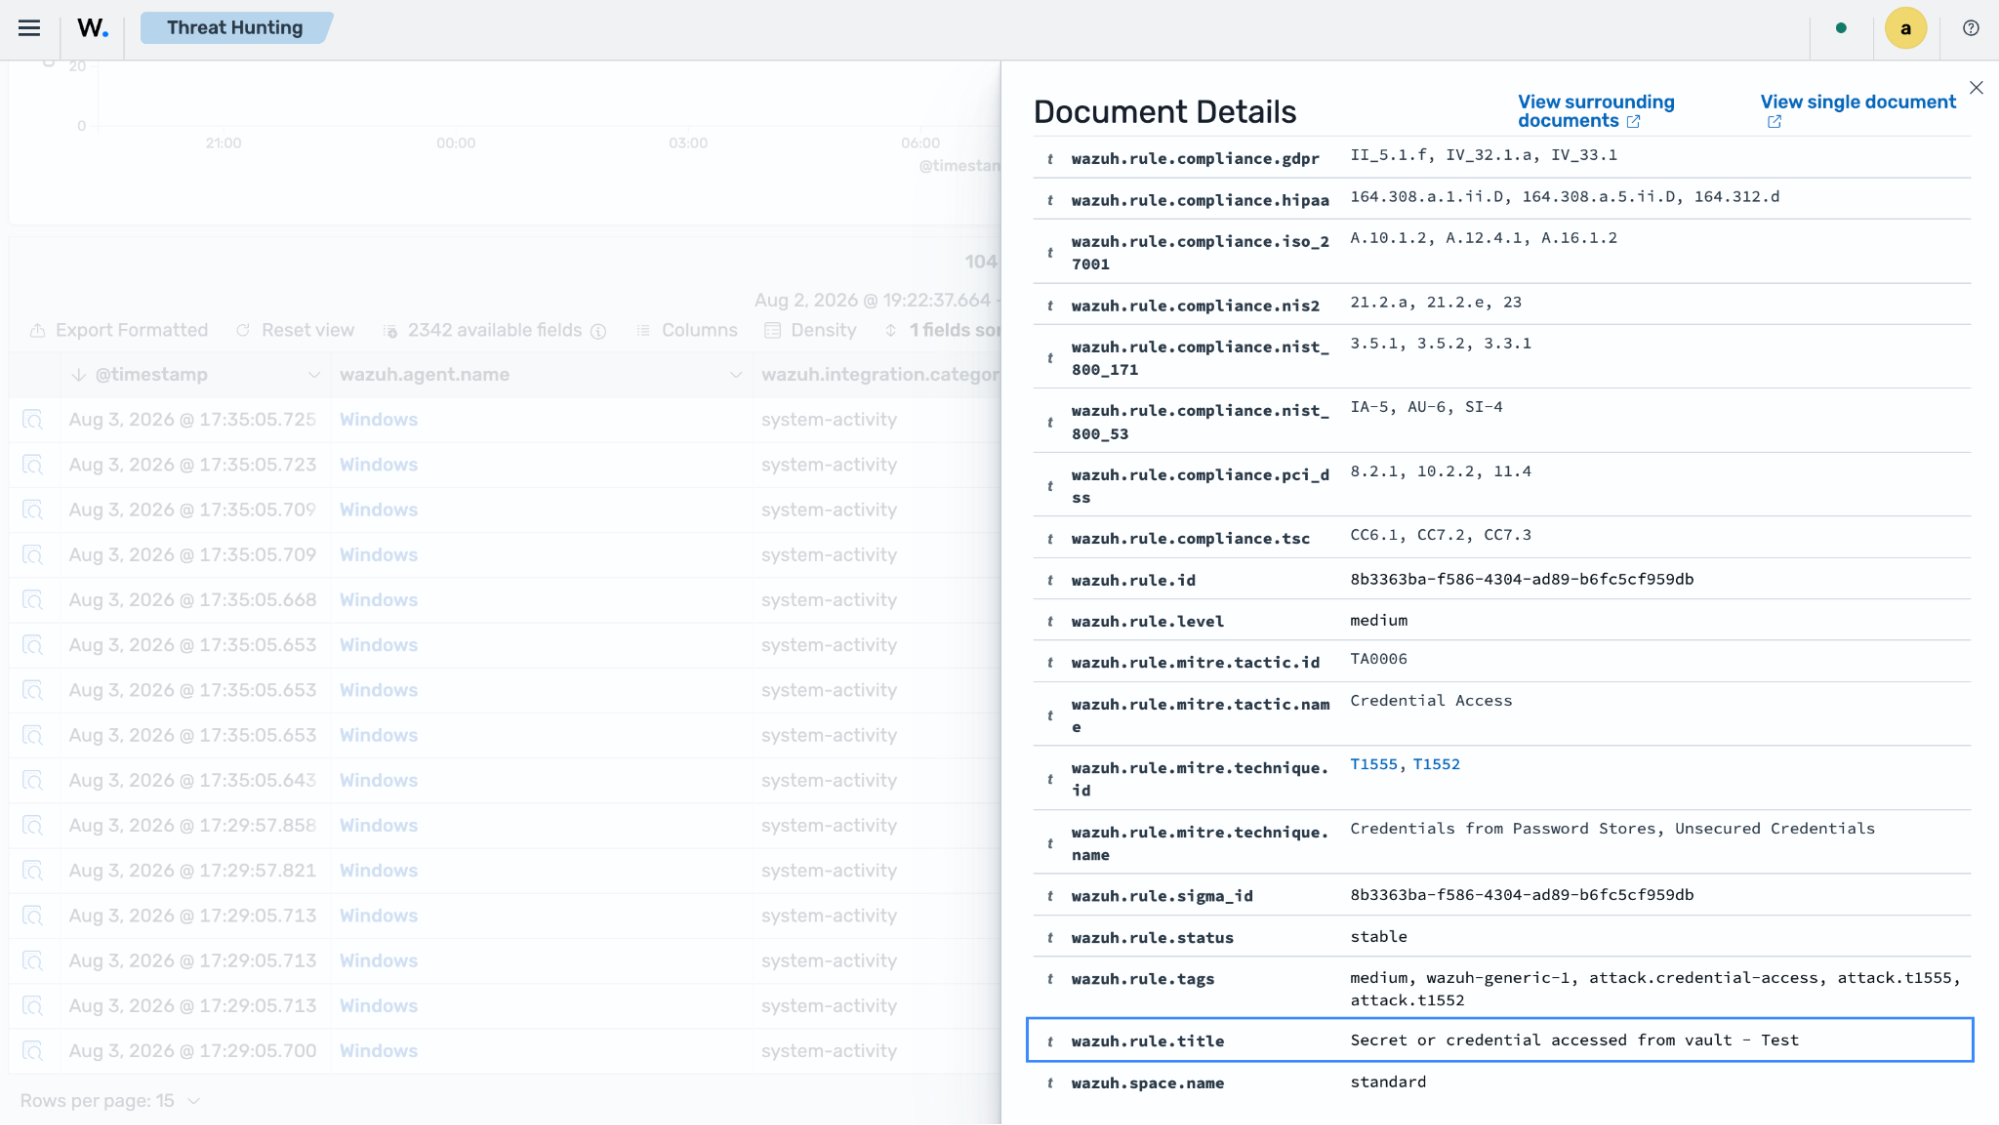Viewport: 1999px width, 1125px height.
Task: Click the wazuh.integration.category column header
Action: [x=880, y=375]
